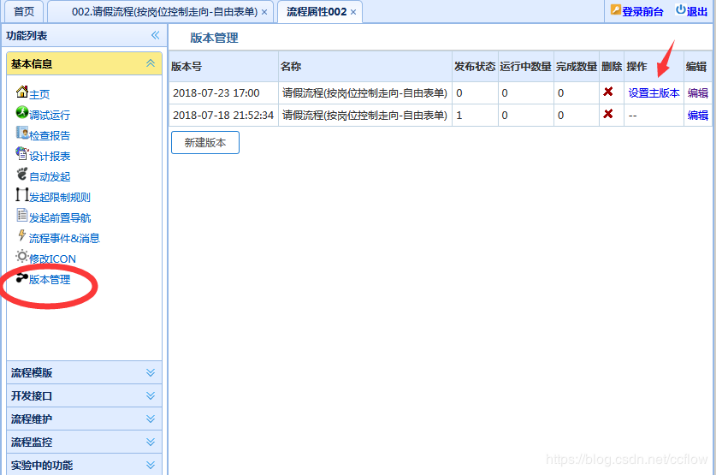Open the 调试运行 link

click(x=49, y=115)
